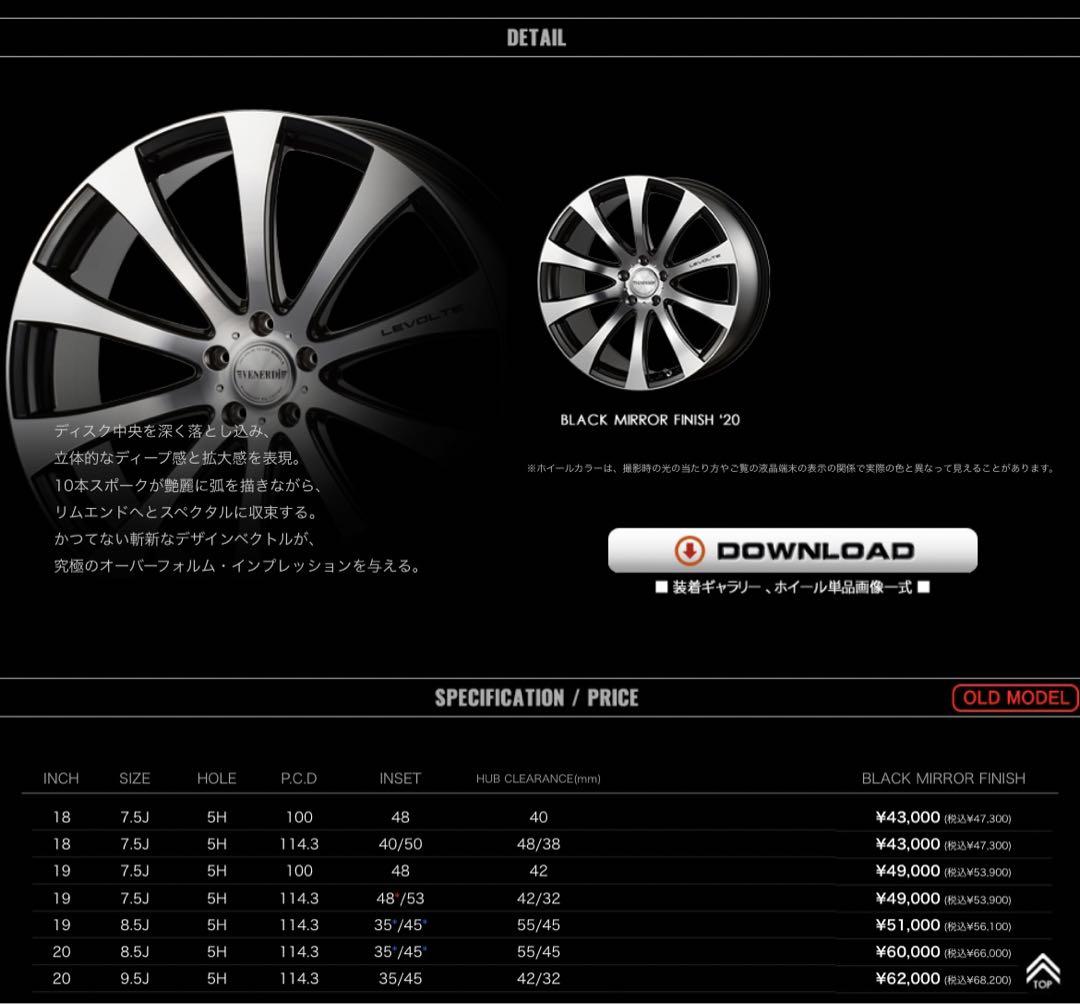Viewport: 1080px width, 1004px height.
Task: Click the SPECIFICATION / PRICE heading
Action: [x=537, y=698]
